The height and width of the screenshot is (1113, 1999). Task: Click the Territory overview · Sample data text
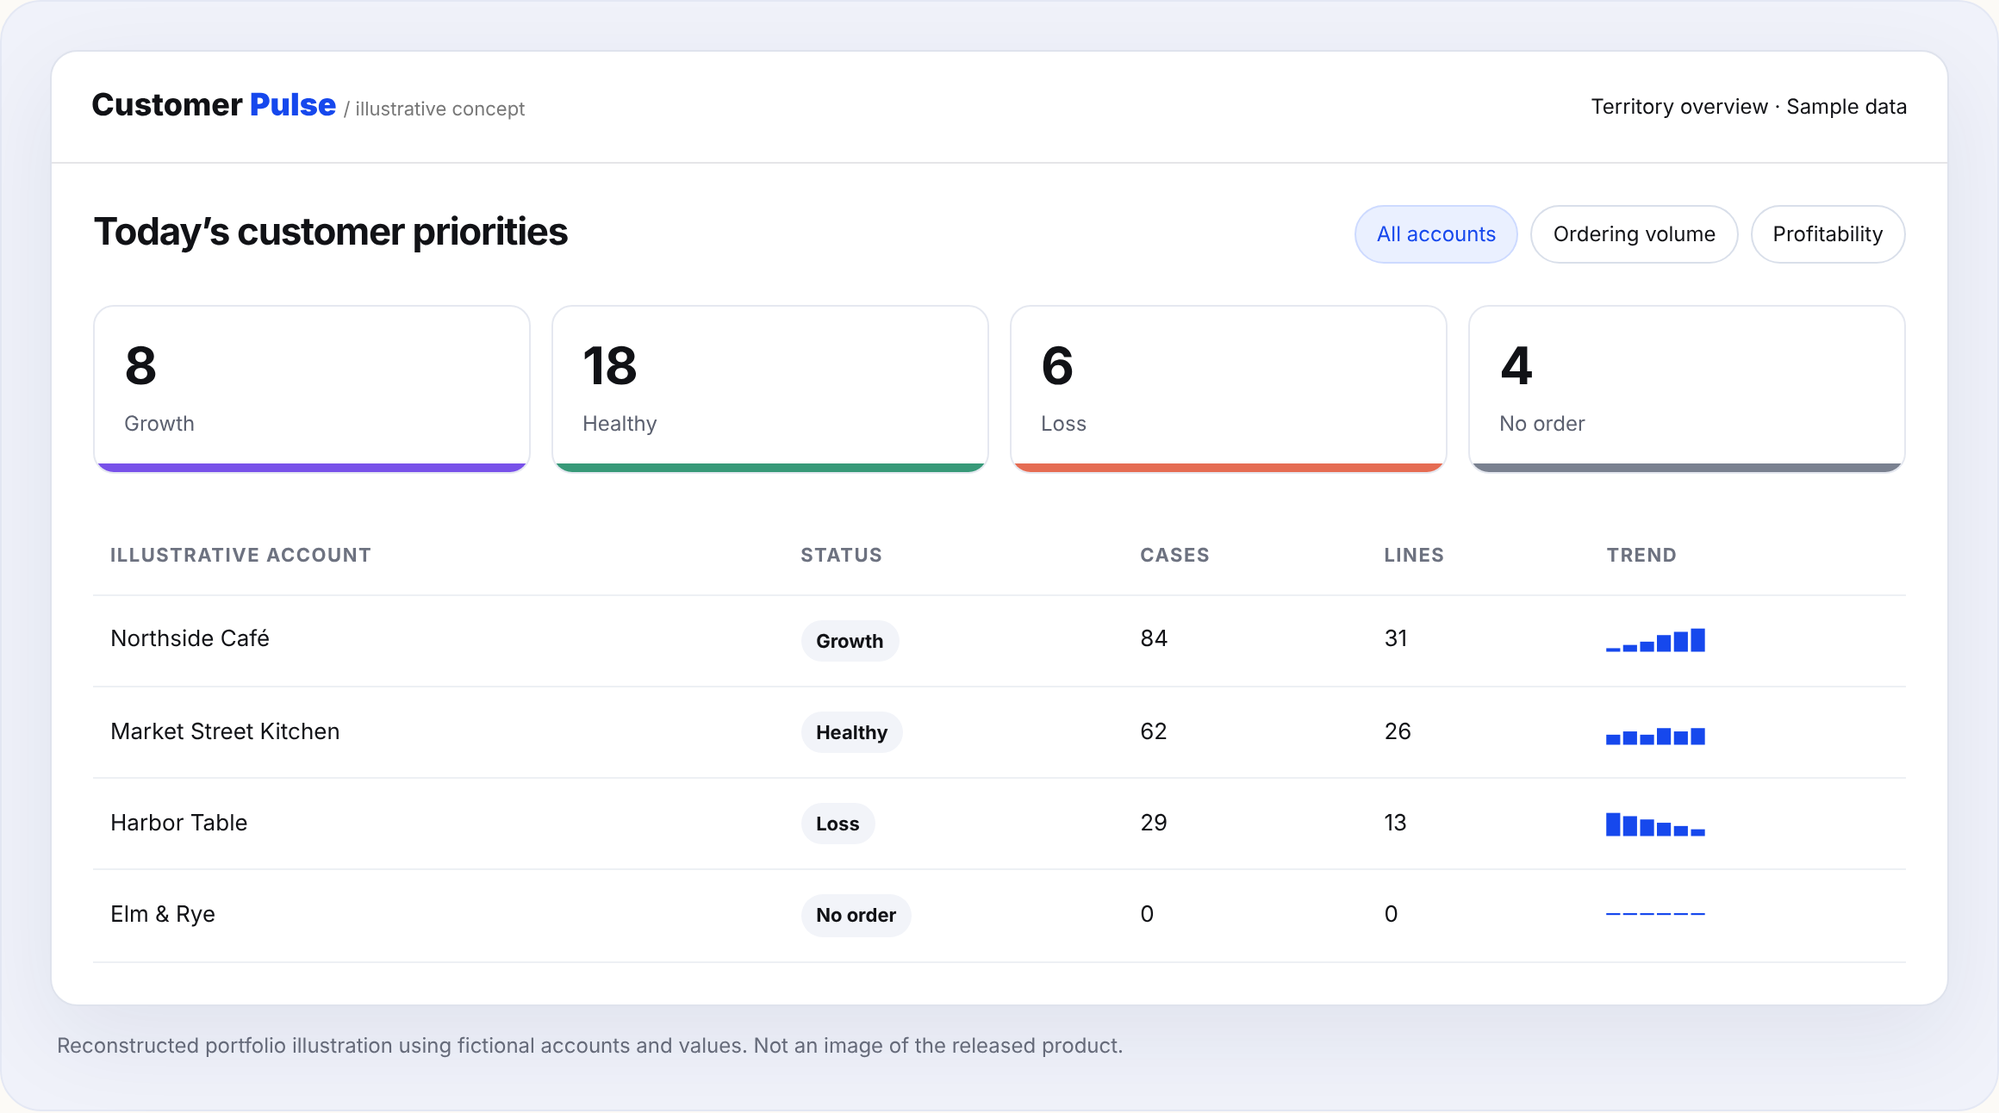coord(1748,106)
